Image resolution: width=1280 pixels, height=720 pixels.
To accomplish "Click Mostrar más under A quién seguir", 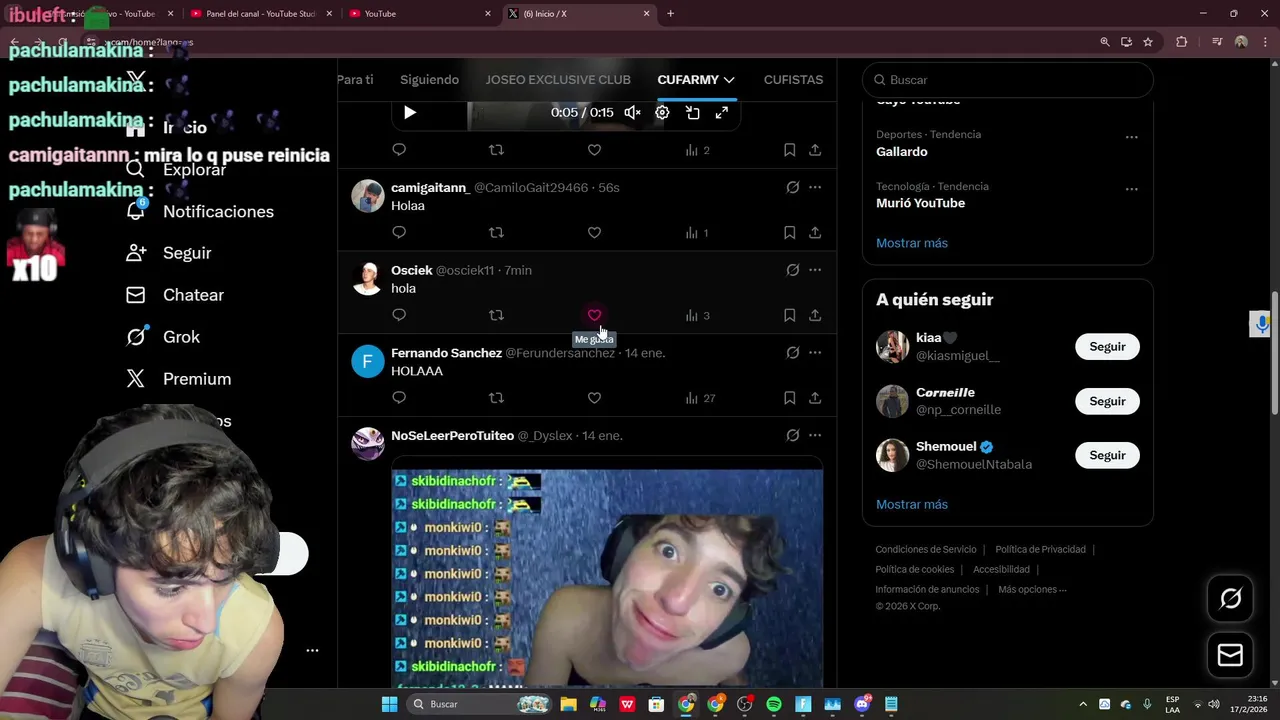I will pos(912,504).
